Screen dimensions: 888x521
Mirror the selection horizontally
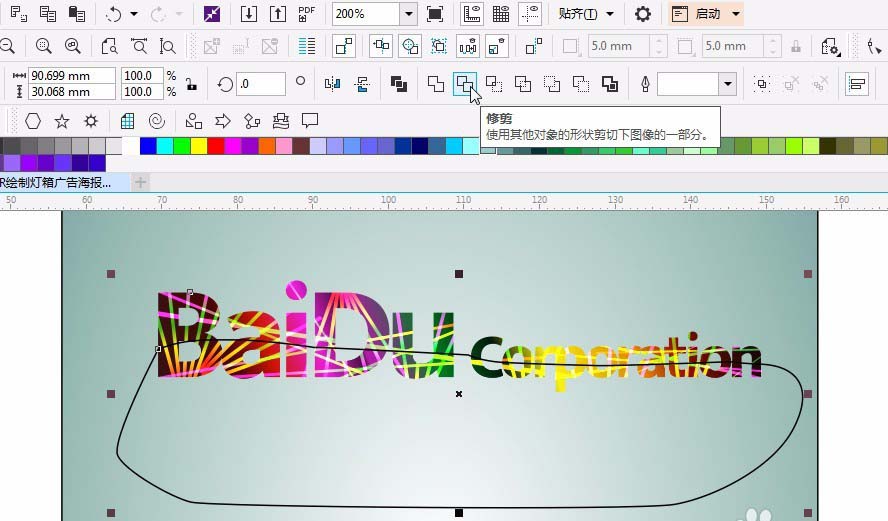point(332,84)
